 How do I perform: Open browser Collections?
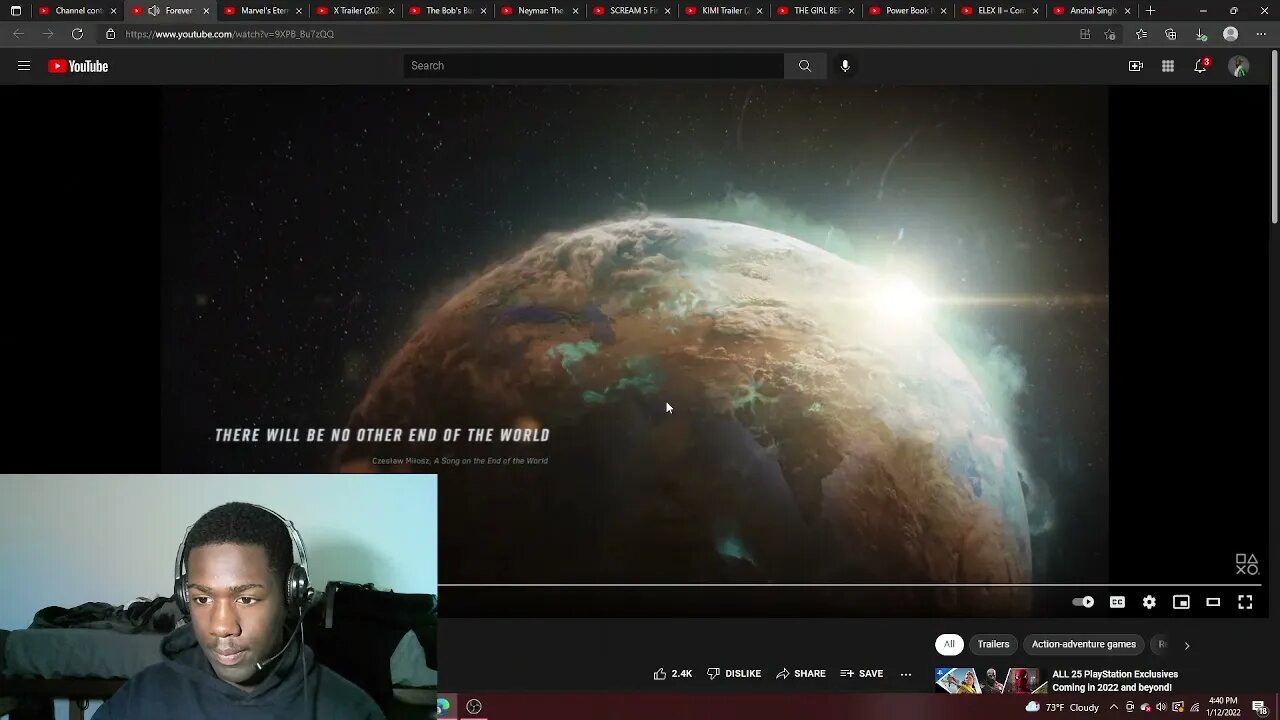(x=1171, y=34)
